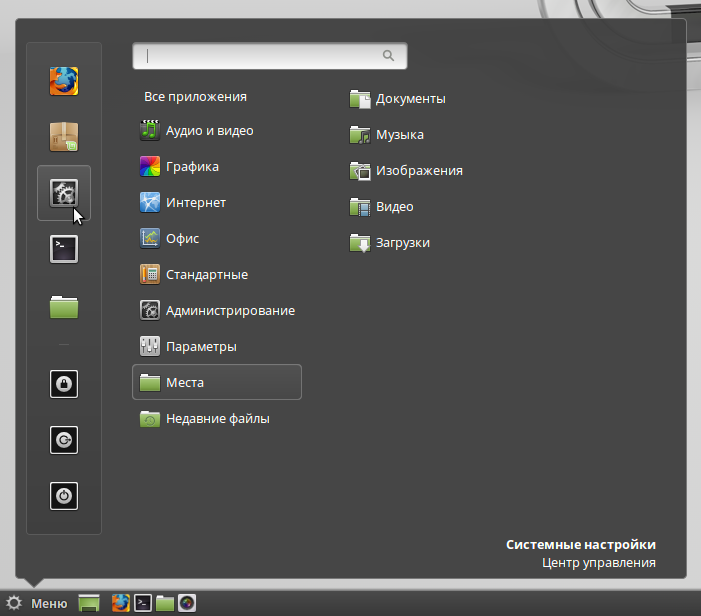Open shutdown dialog with power icon
This screenshot has width=701, height=616.
click(64, 496)
